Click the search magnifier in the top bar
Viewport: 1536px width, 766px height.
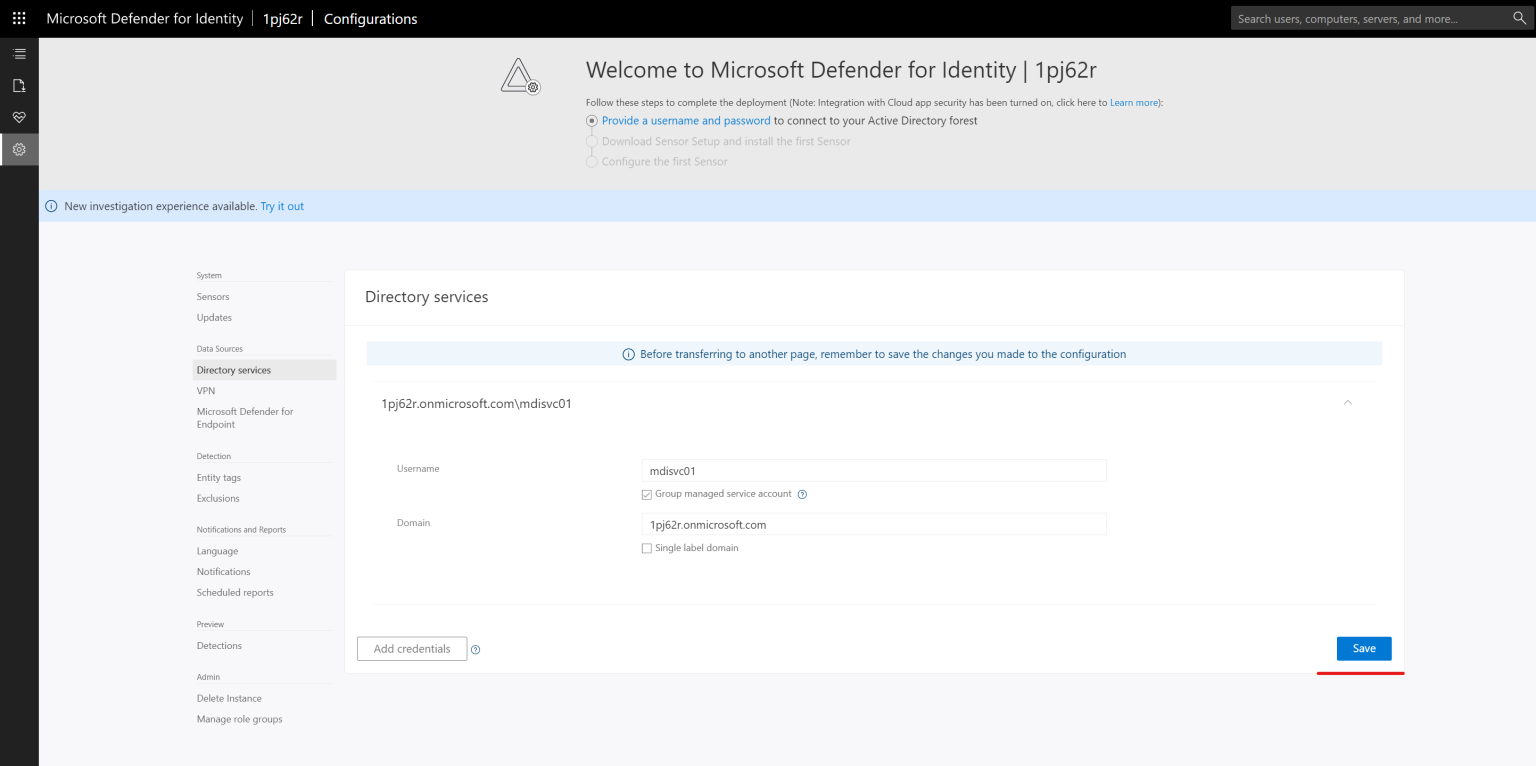click(x=1520, y=18)
